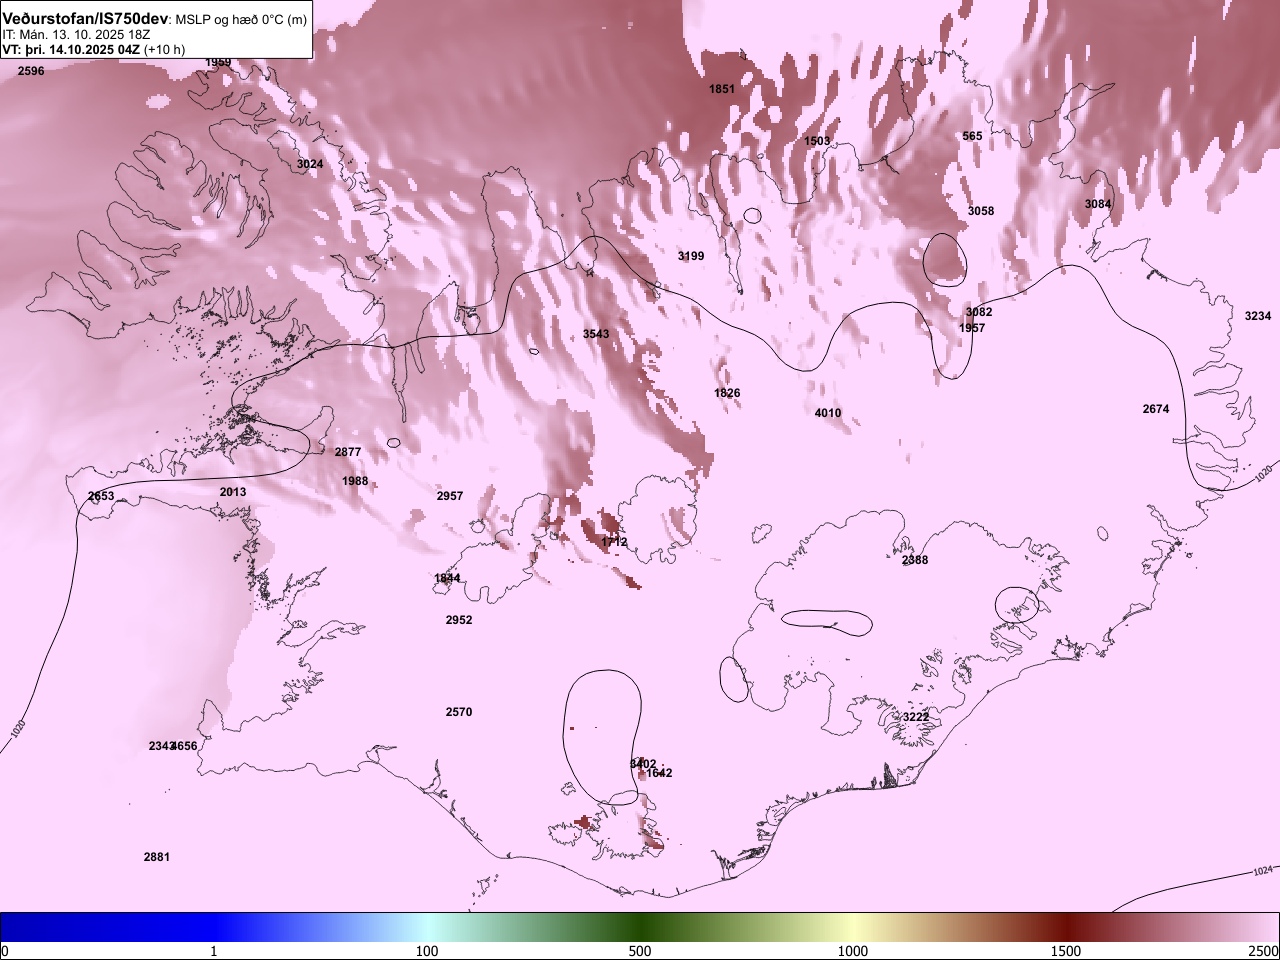Click the 1000 tick on the color scale
Screen dimensions: 1280x960
[x=853, y=950]
